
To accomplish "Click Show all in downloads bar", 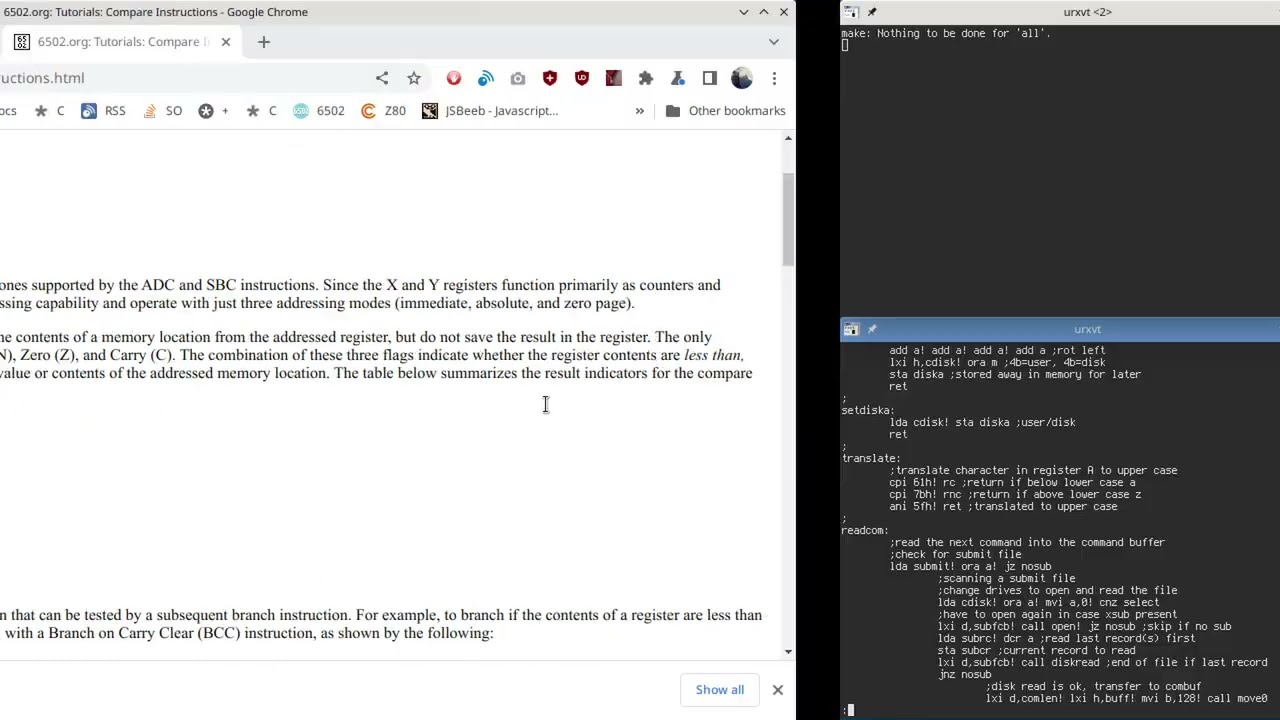I will coord(720,690).
